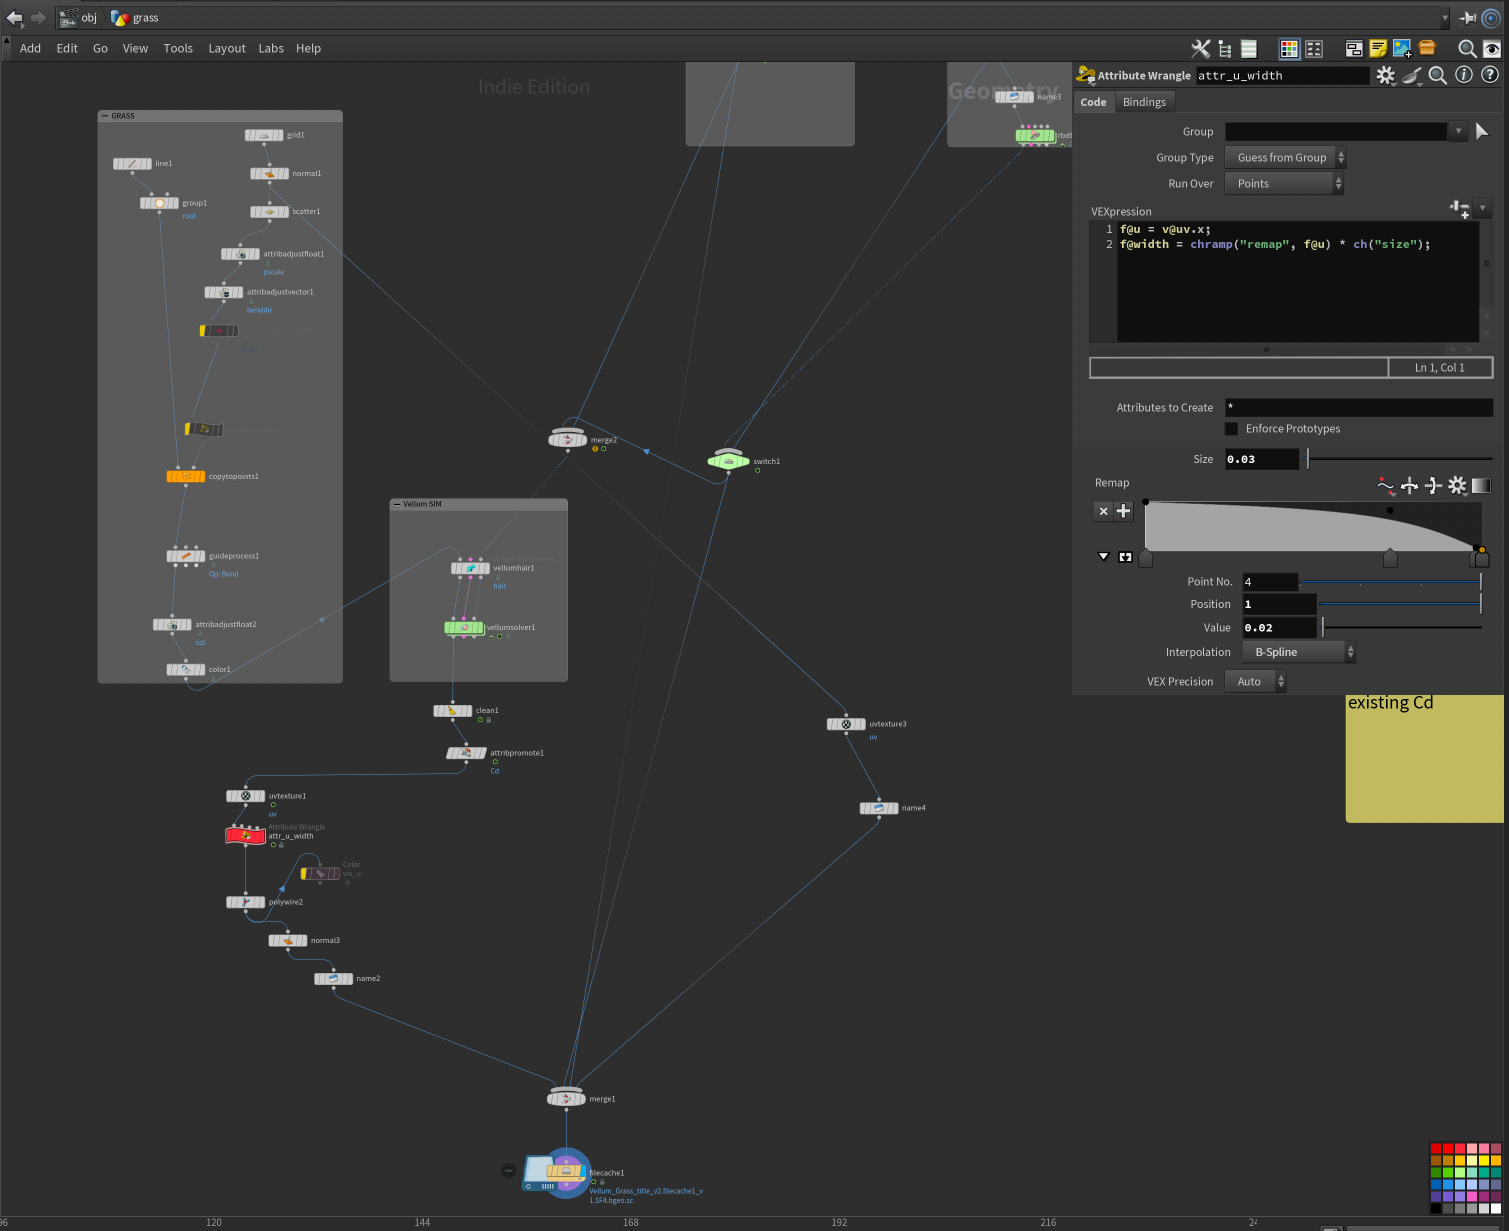Toggle the network display eye icon
The height and width of the screenshot is (1231, 1509).
[1492, 48]
